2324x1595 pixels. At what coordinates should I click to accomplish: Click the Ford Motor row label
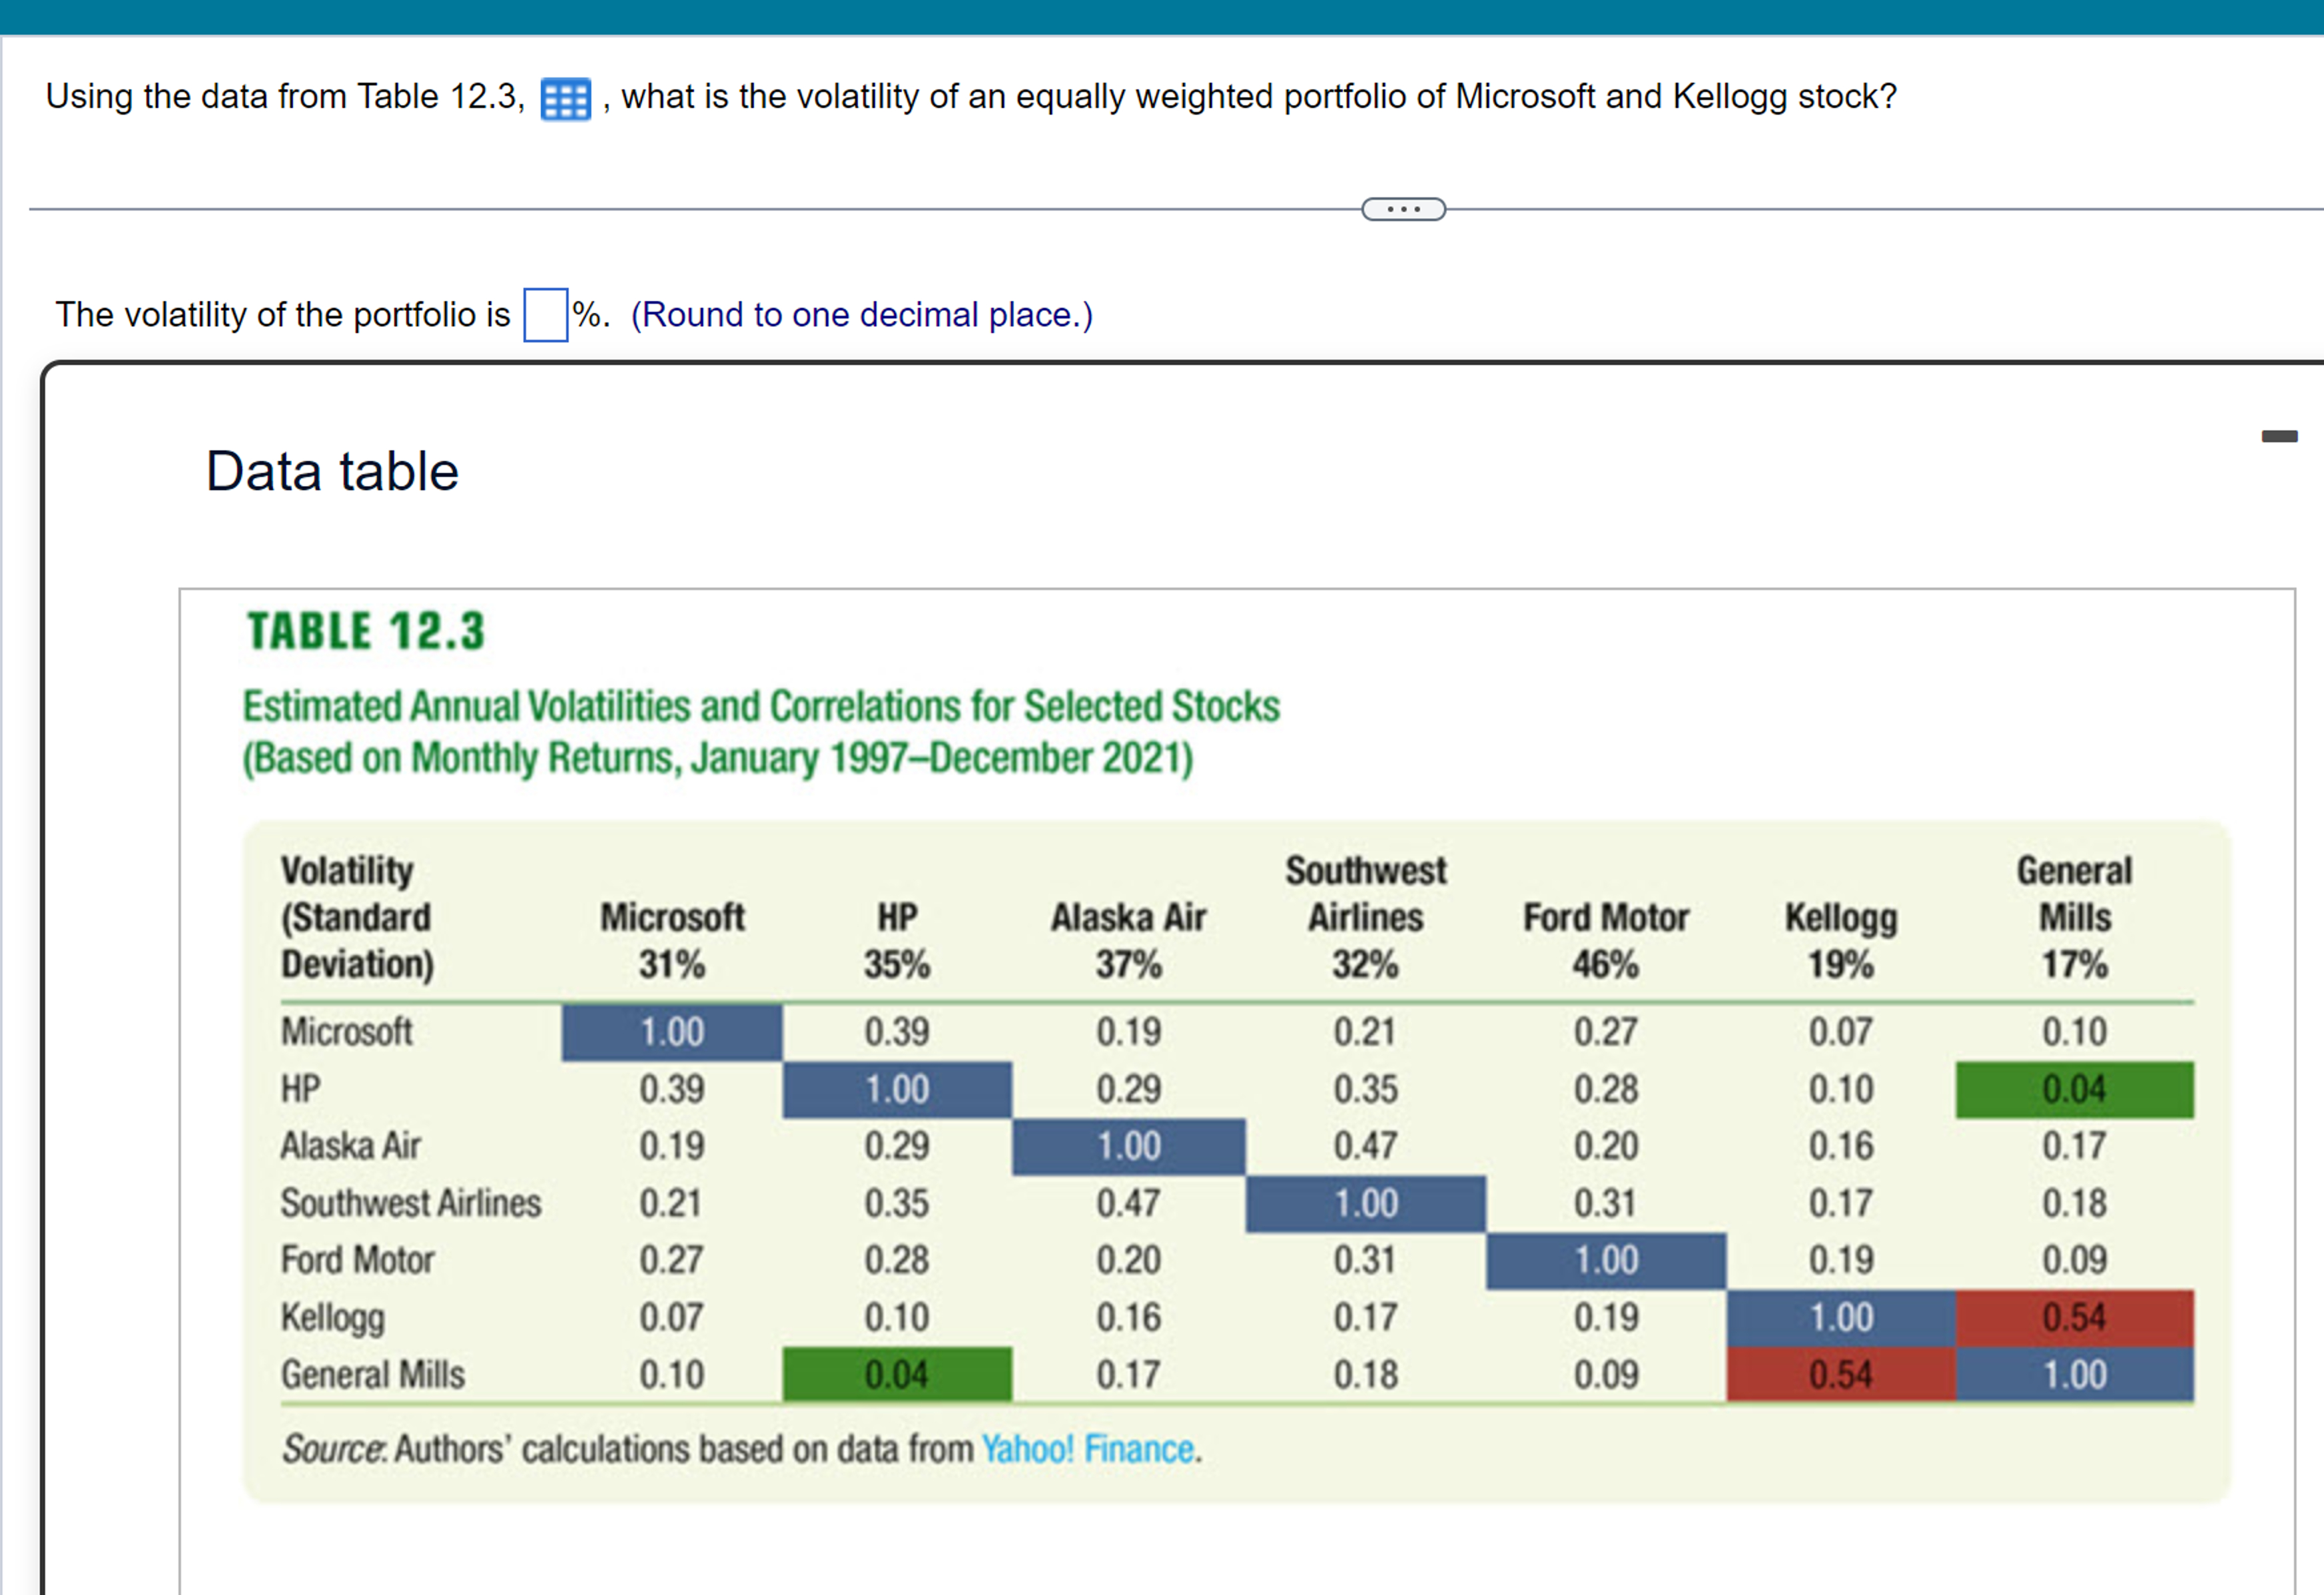tap(356, 1260)
